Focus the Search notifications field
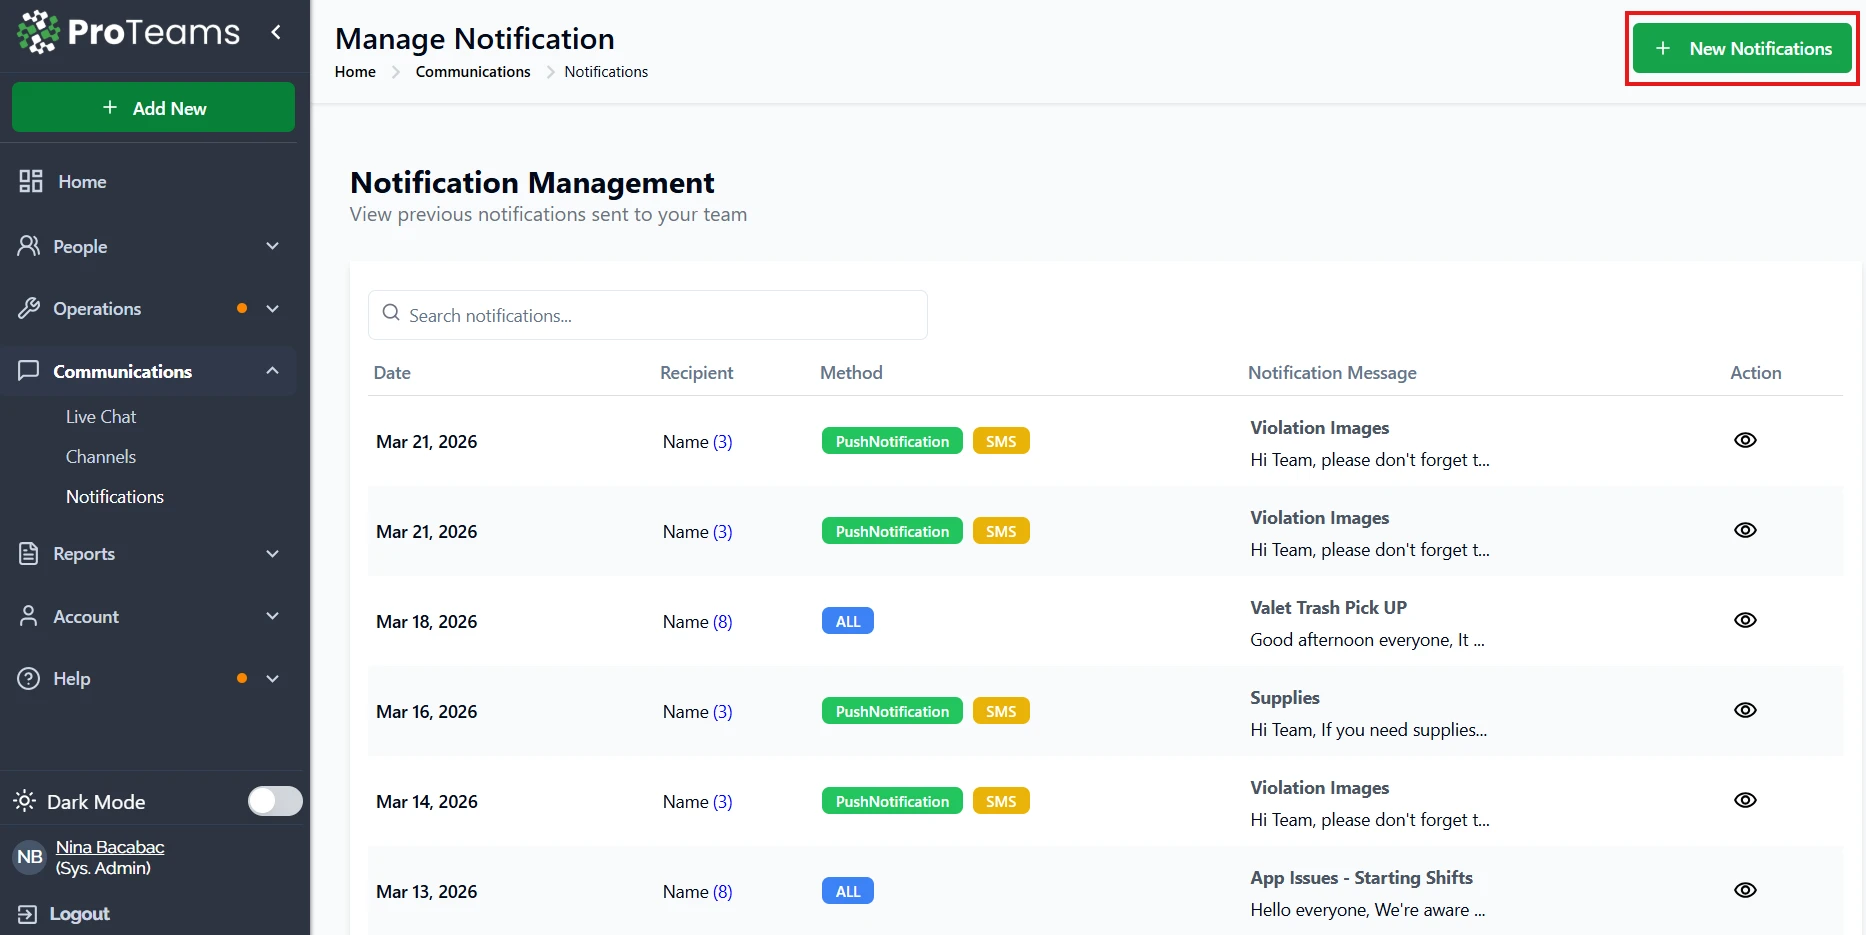The height and width of the screenshot is (935, 1866). [660, 315]
